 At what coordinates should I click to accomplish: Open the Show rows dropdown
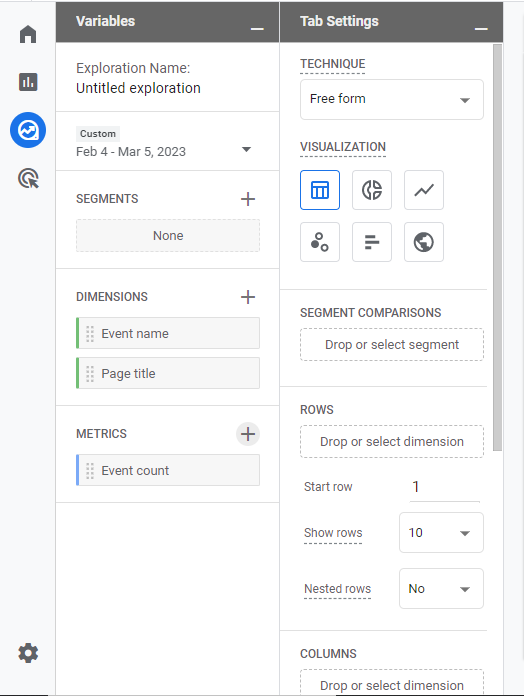[x=441, y=533]
